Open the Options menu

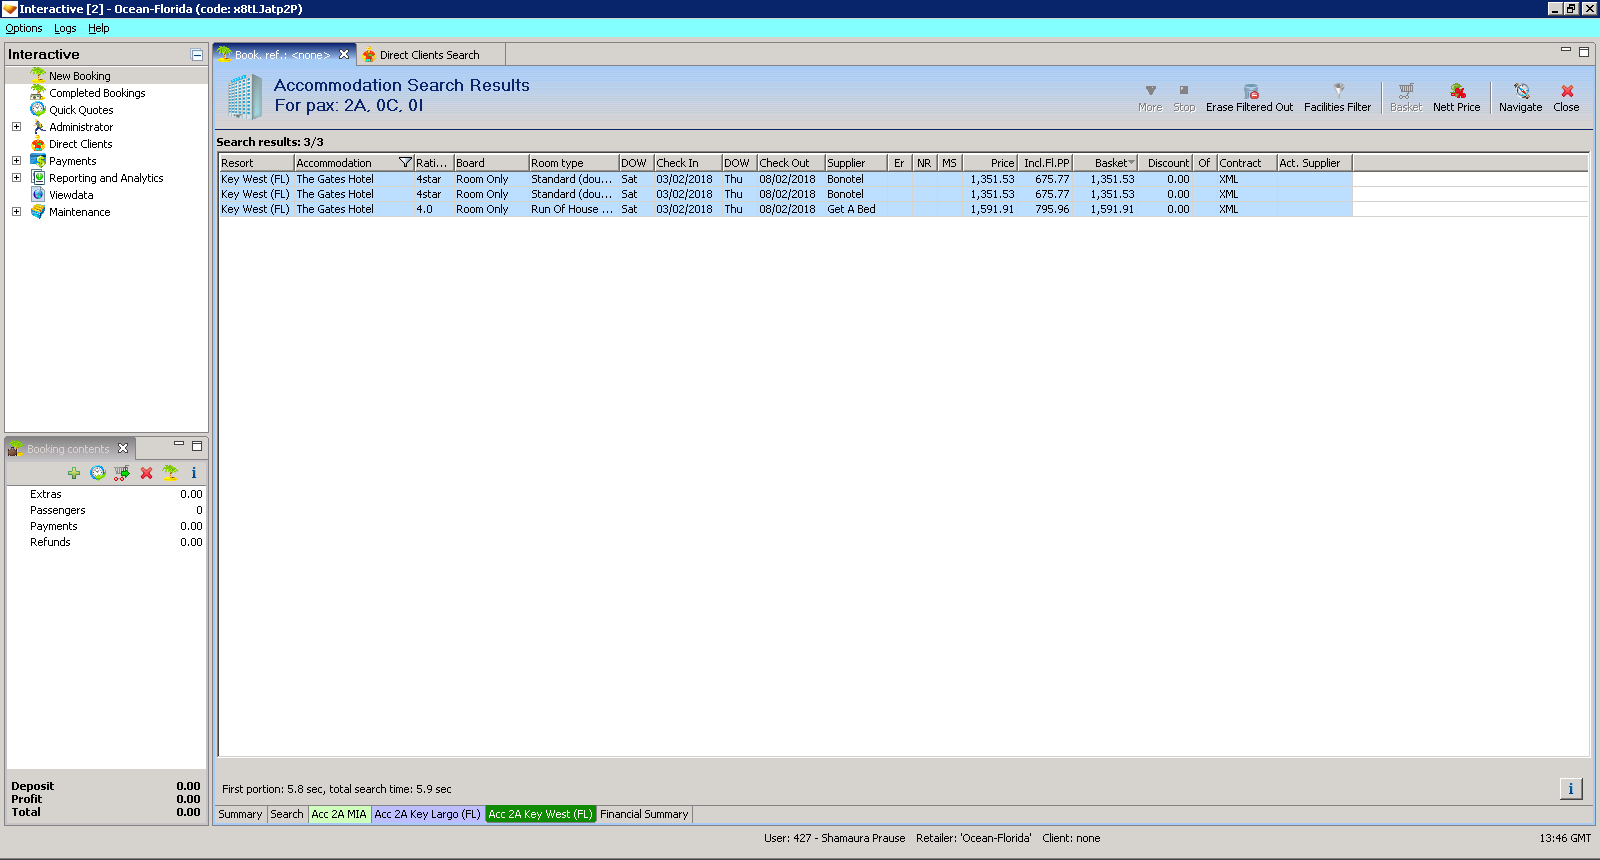24,28
